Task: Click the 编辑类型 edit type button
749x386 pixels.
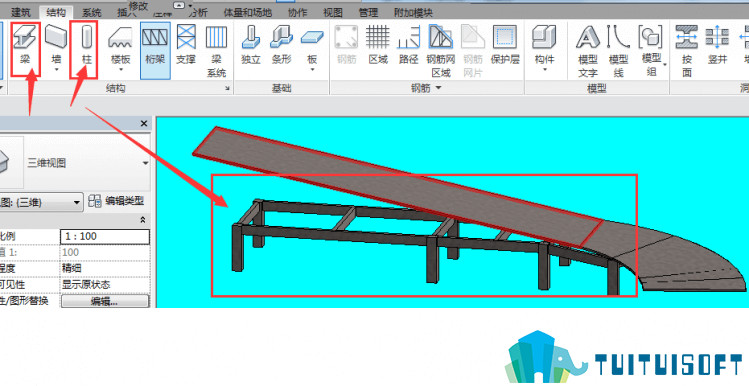Action: tap(117, 202)
